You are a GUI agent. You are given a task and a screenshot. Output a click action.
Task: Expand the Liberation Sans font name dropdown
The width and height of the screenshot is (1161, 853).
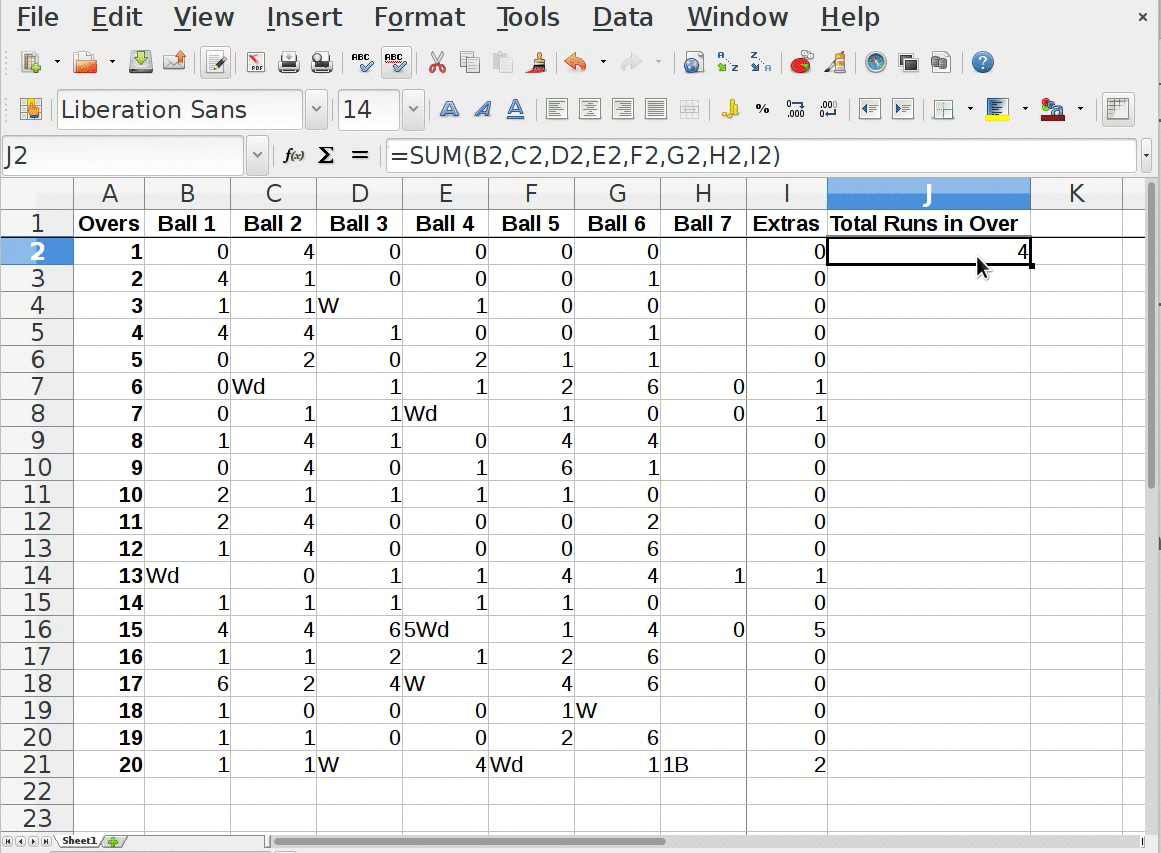coord(317,110)
